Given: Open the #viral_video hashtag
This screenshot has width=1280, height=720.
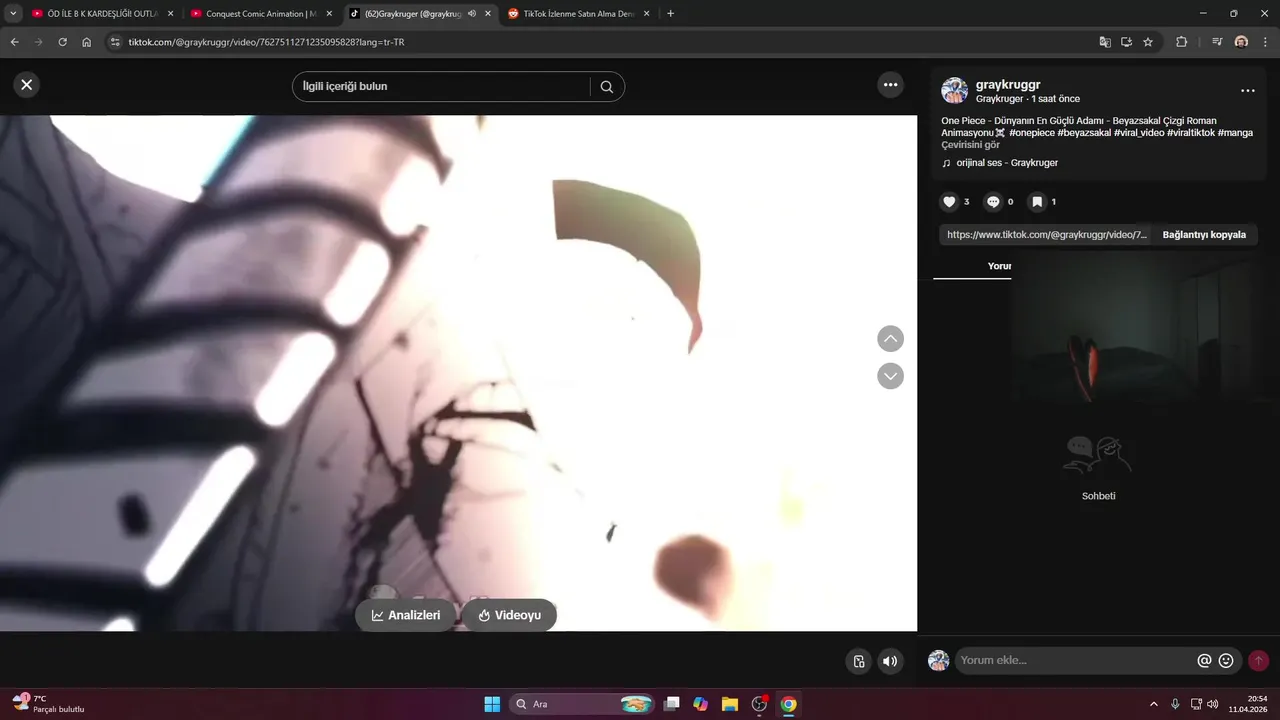Looking at the screenshot, I should point(1139,133).
